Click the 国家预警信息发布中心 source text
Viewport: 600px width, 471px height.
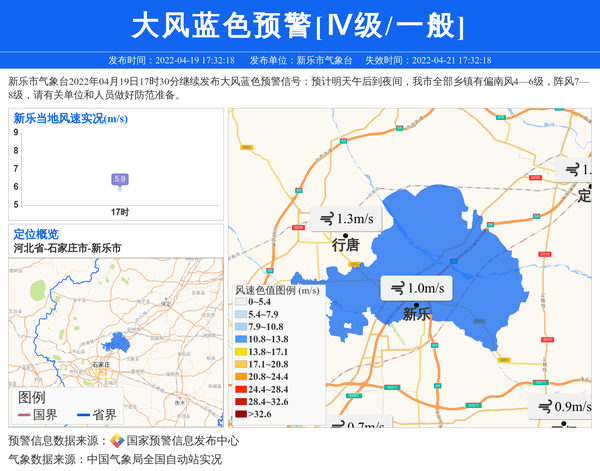183,441
